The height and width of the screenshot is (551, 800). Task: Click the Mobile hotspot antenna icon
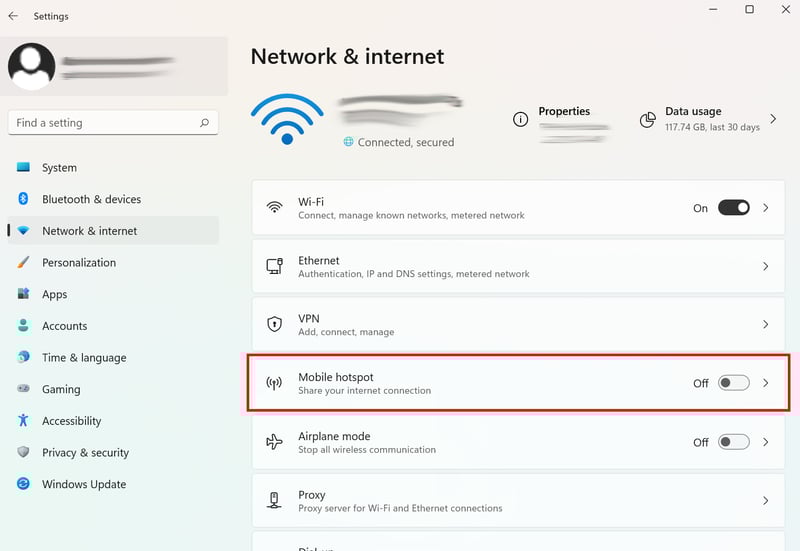pos(274,383)
